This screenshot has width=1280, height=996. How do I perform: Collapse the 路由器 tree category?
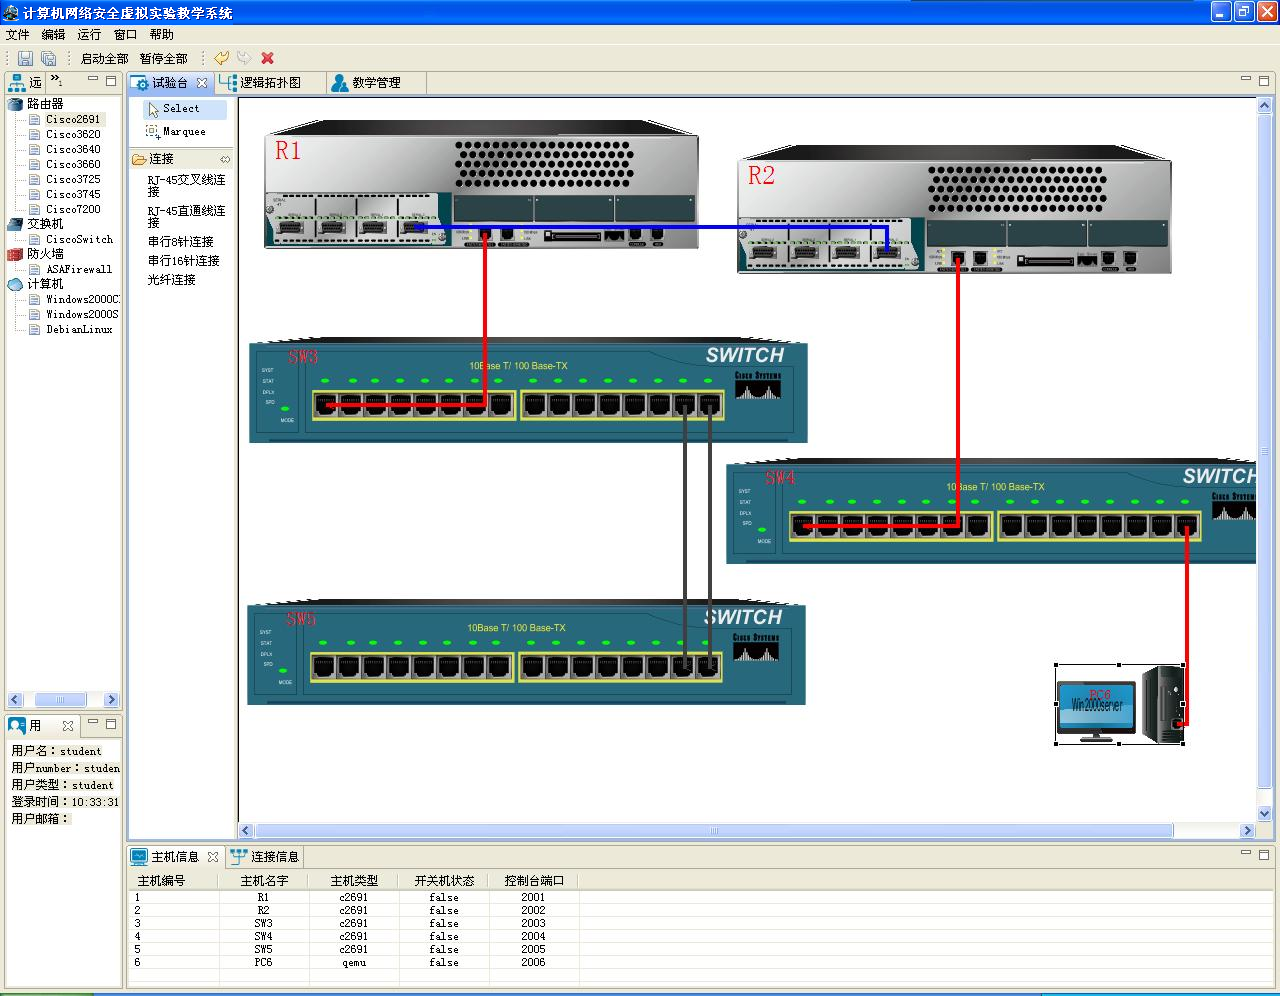pos(16,104)
